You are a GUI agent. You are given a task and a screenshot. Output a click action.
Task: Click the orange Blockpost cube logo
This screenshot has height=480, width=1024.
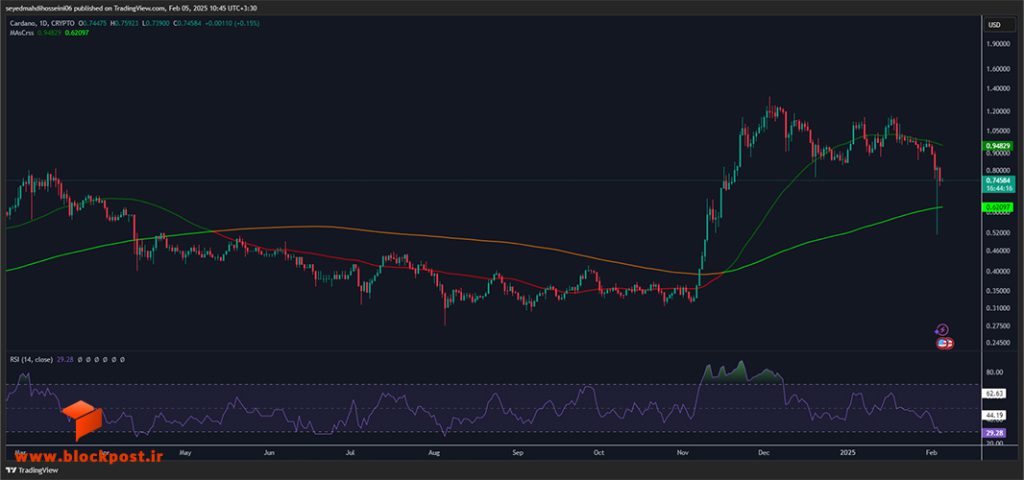pyautogui.click(x=82, y=420)
